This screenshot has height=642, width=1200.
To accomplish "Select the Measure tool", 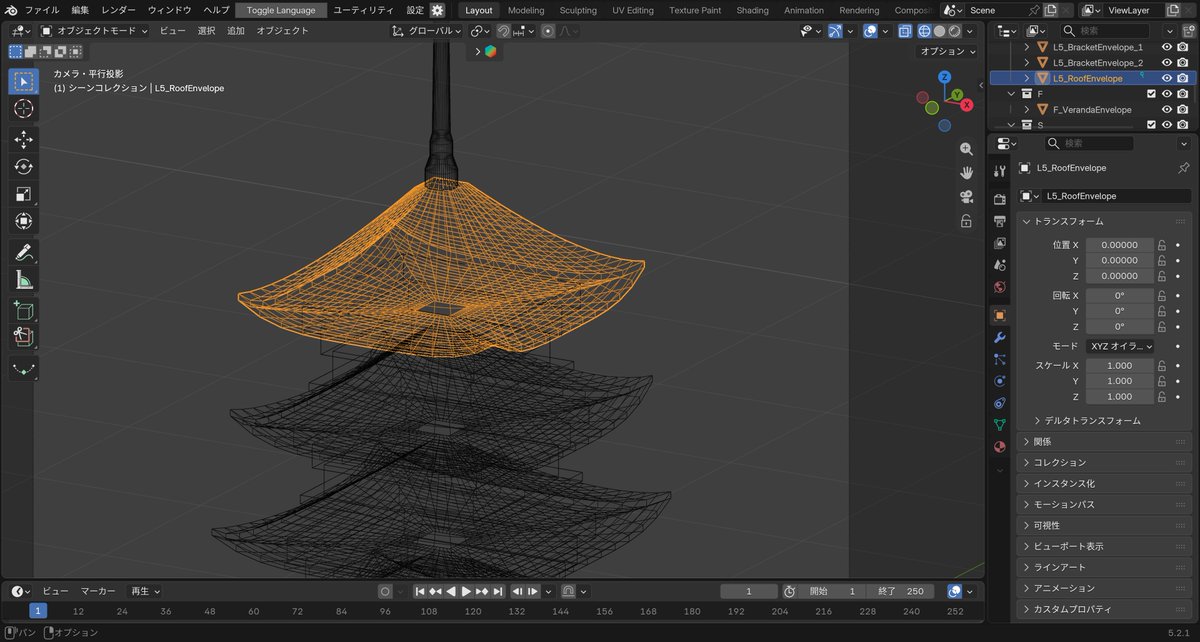I will tap(23, 280).
